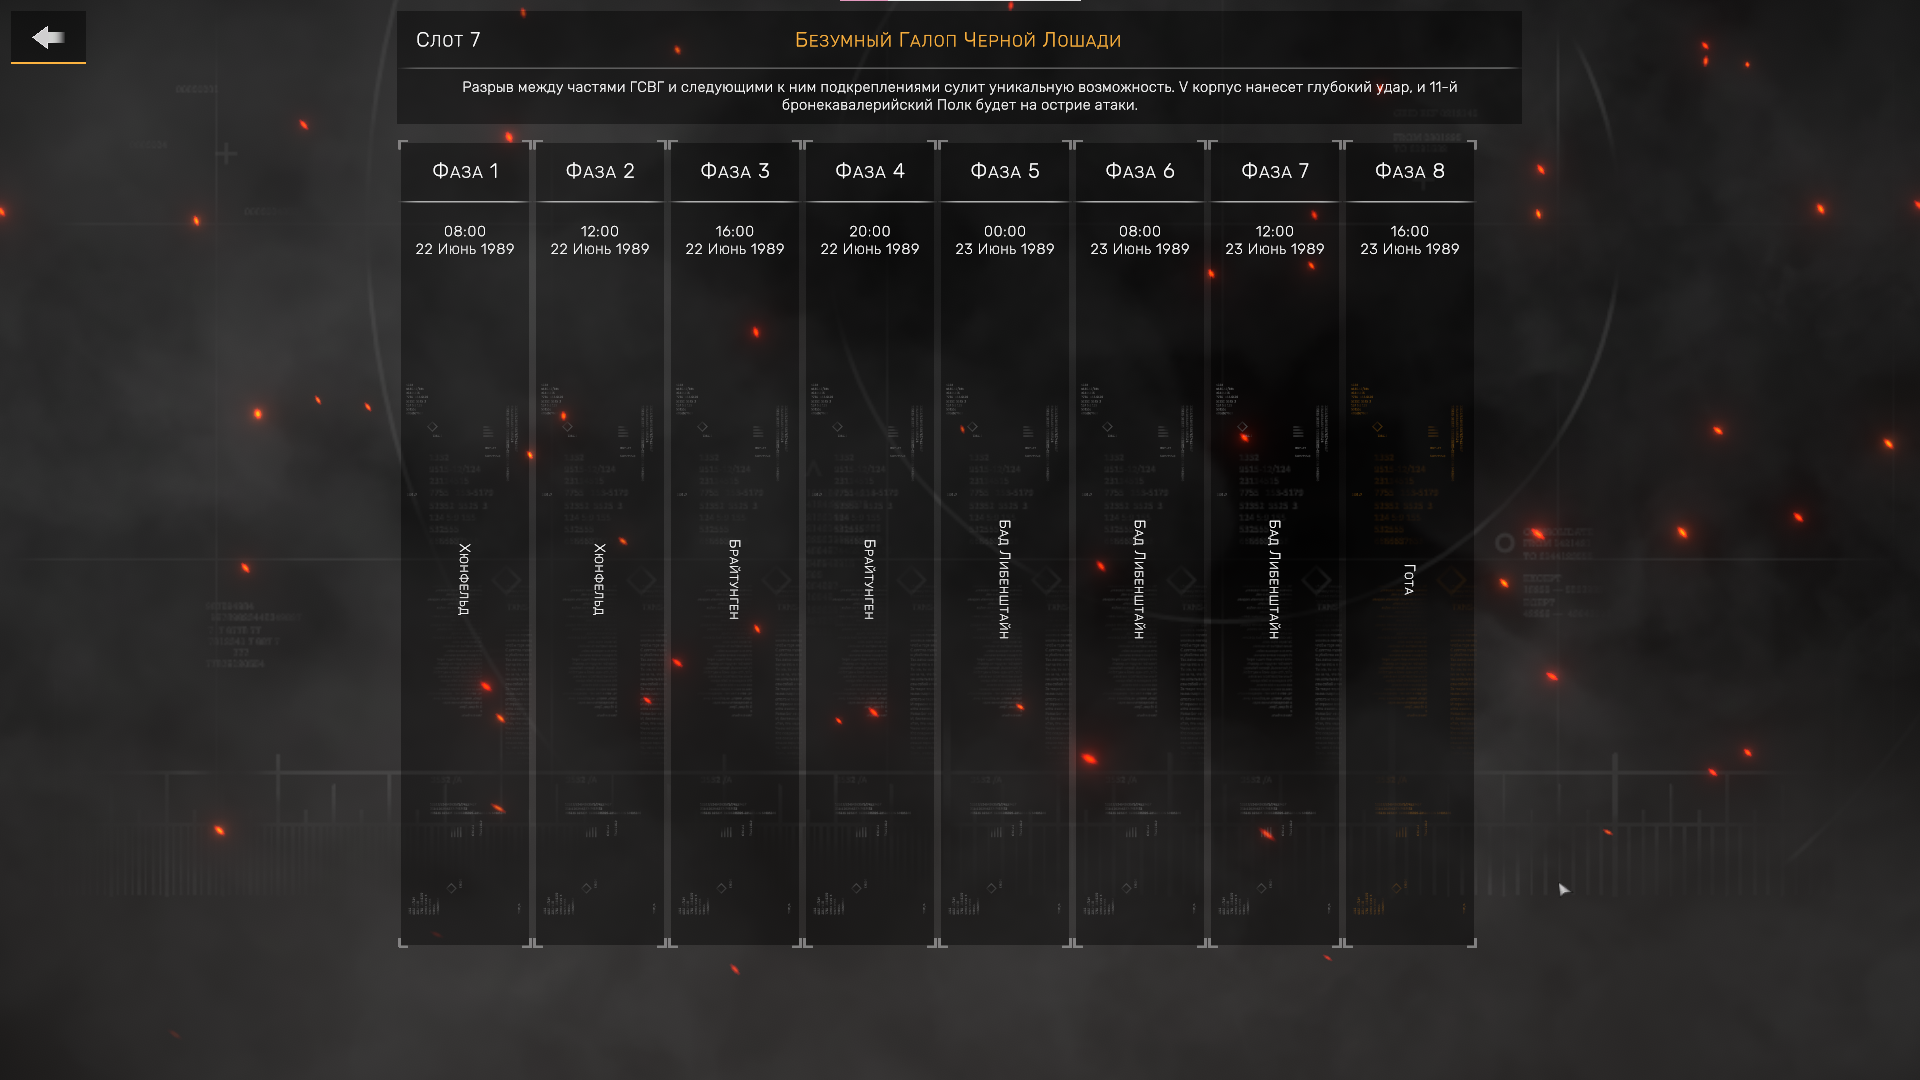Select the Фаза 8 phase header
The image size is (1920, 1080).
1410,171
